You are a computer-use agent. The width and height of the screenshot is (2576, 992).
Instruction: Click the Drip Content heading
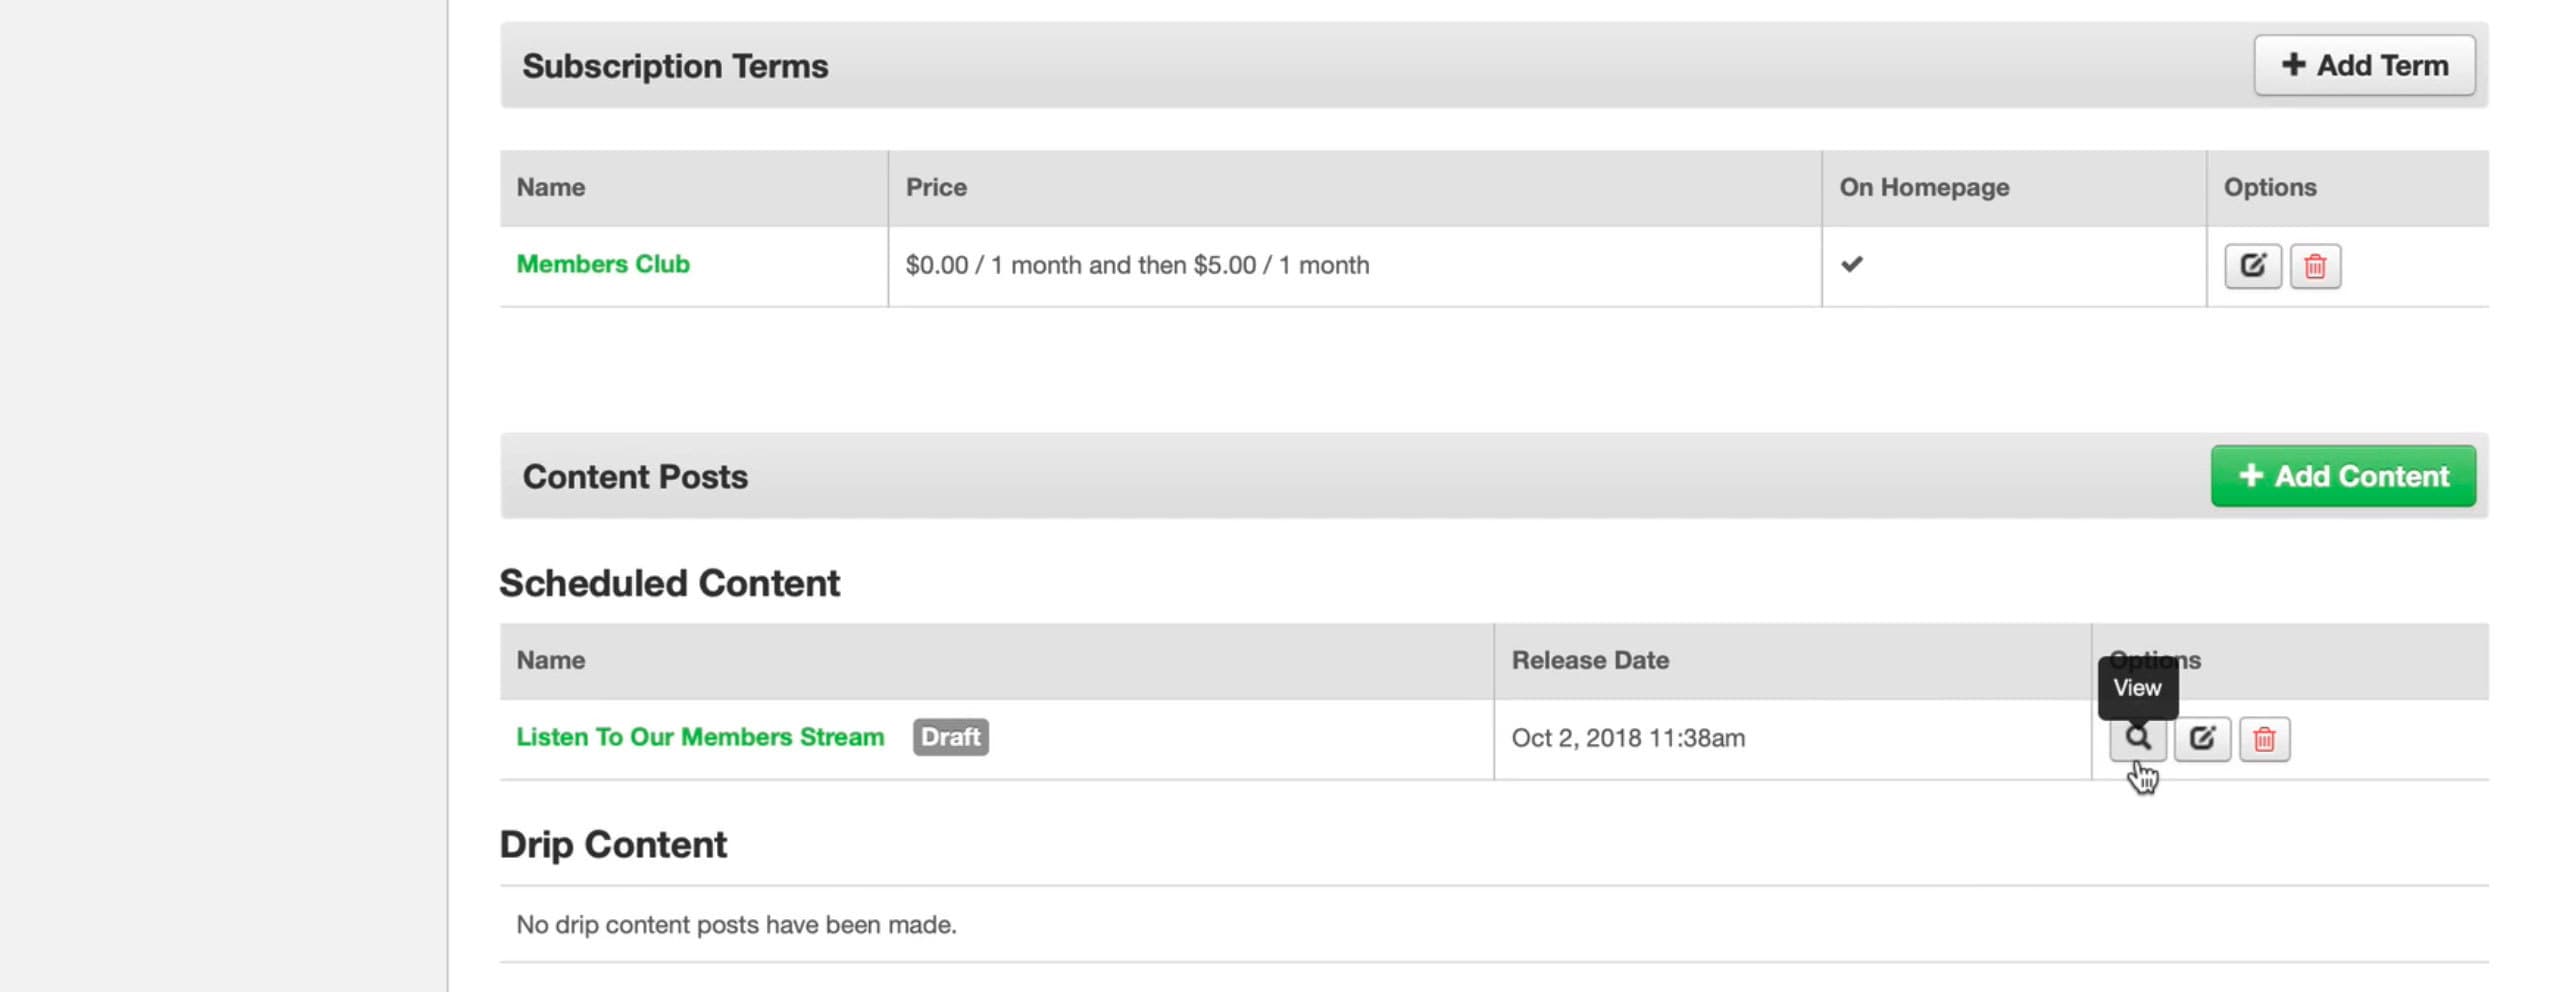pyautogui.click(x=613, y=845)
